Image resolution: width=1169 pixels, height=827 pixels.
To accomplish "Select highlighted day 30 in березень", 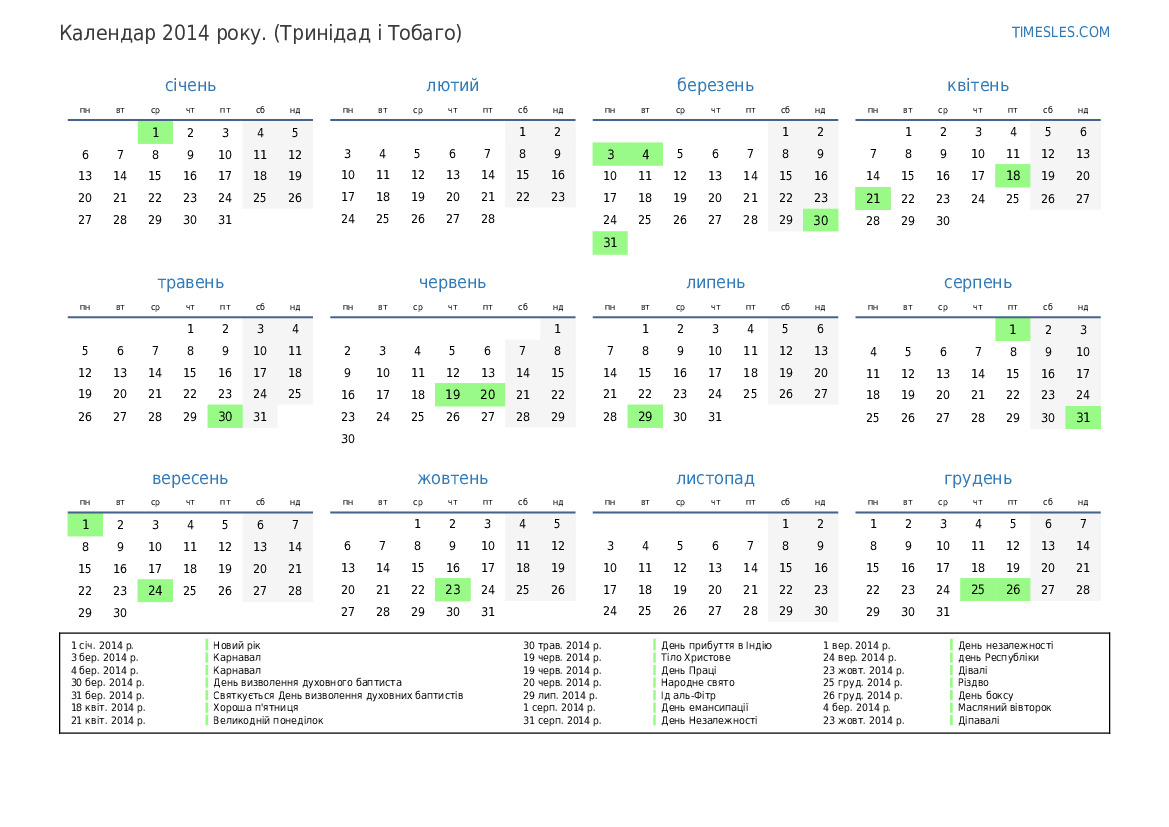I will click(x=820, y=220).
